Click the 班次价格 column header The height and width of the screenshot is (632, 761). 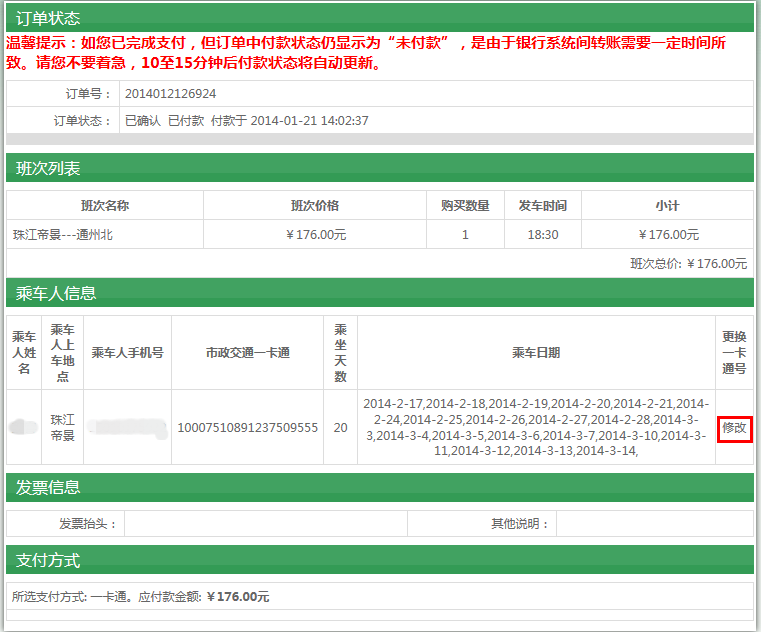tap(314, 206)
